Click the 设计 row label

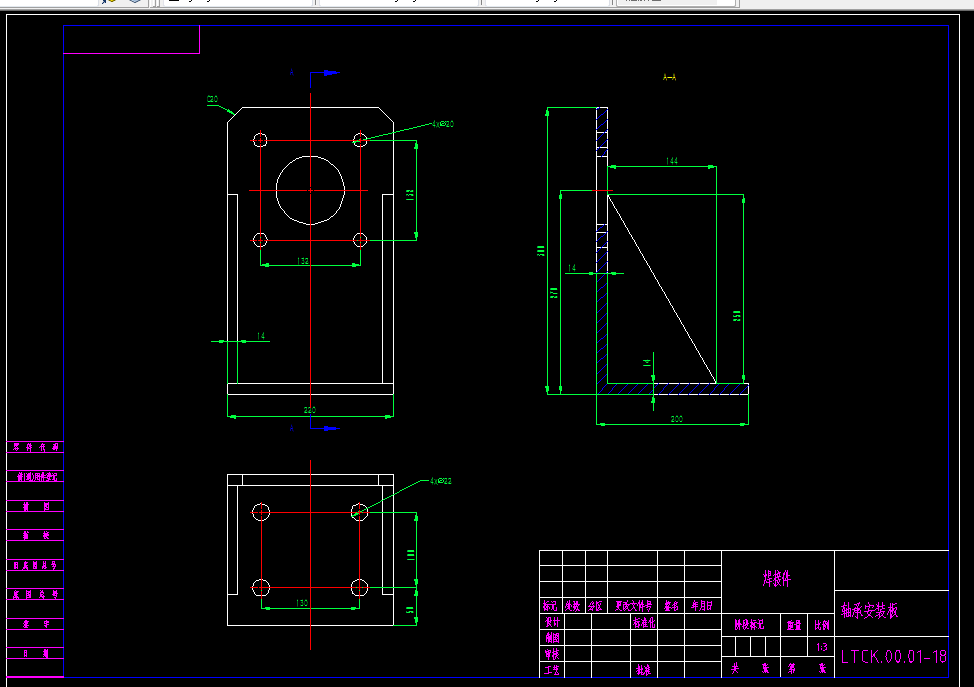tap(552, 622)
